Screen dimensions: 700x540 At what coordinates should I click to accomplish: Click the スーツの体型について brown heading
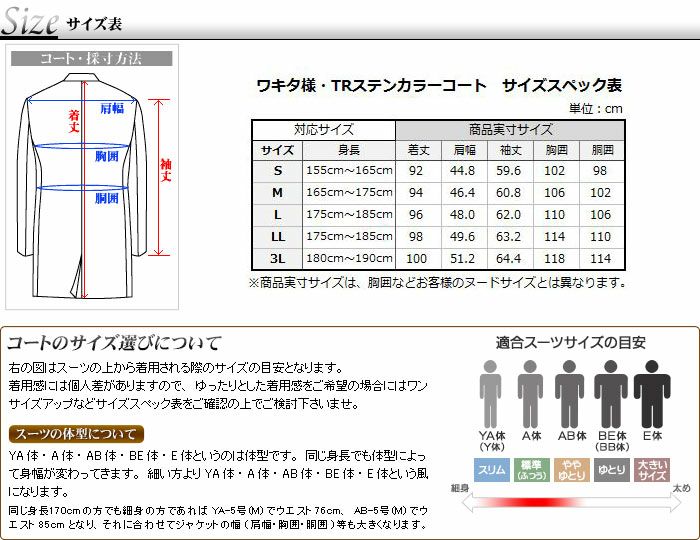[x=76, y=434]
